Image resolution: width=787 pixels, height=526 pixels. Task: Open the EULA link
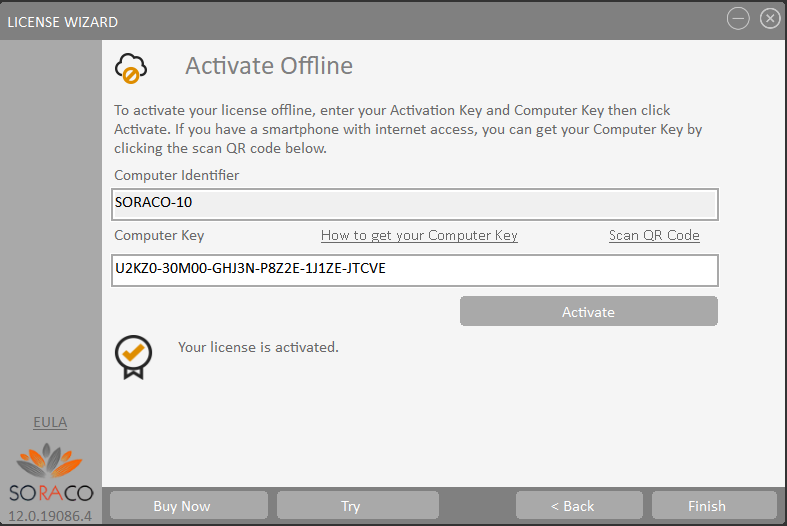pyautogui.click(x=50, y=423)
